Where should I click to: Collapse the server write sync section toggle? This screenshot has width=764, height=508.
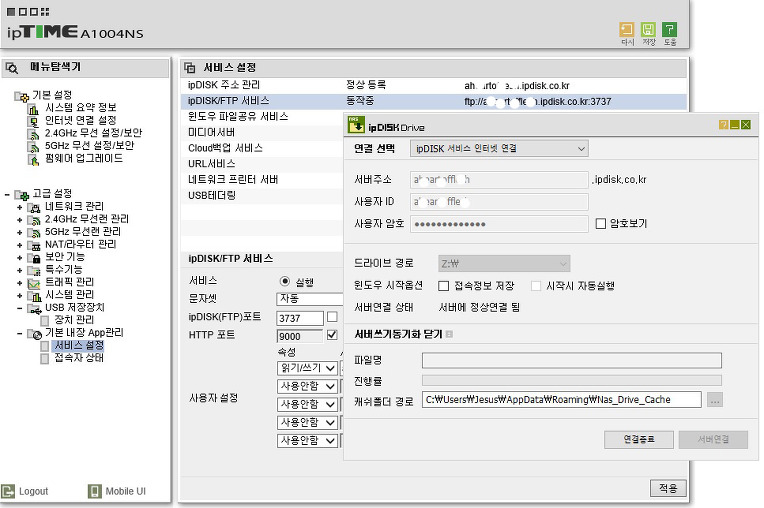coord(449,334)
